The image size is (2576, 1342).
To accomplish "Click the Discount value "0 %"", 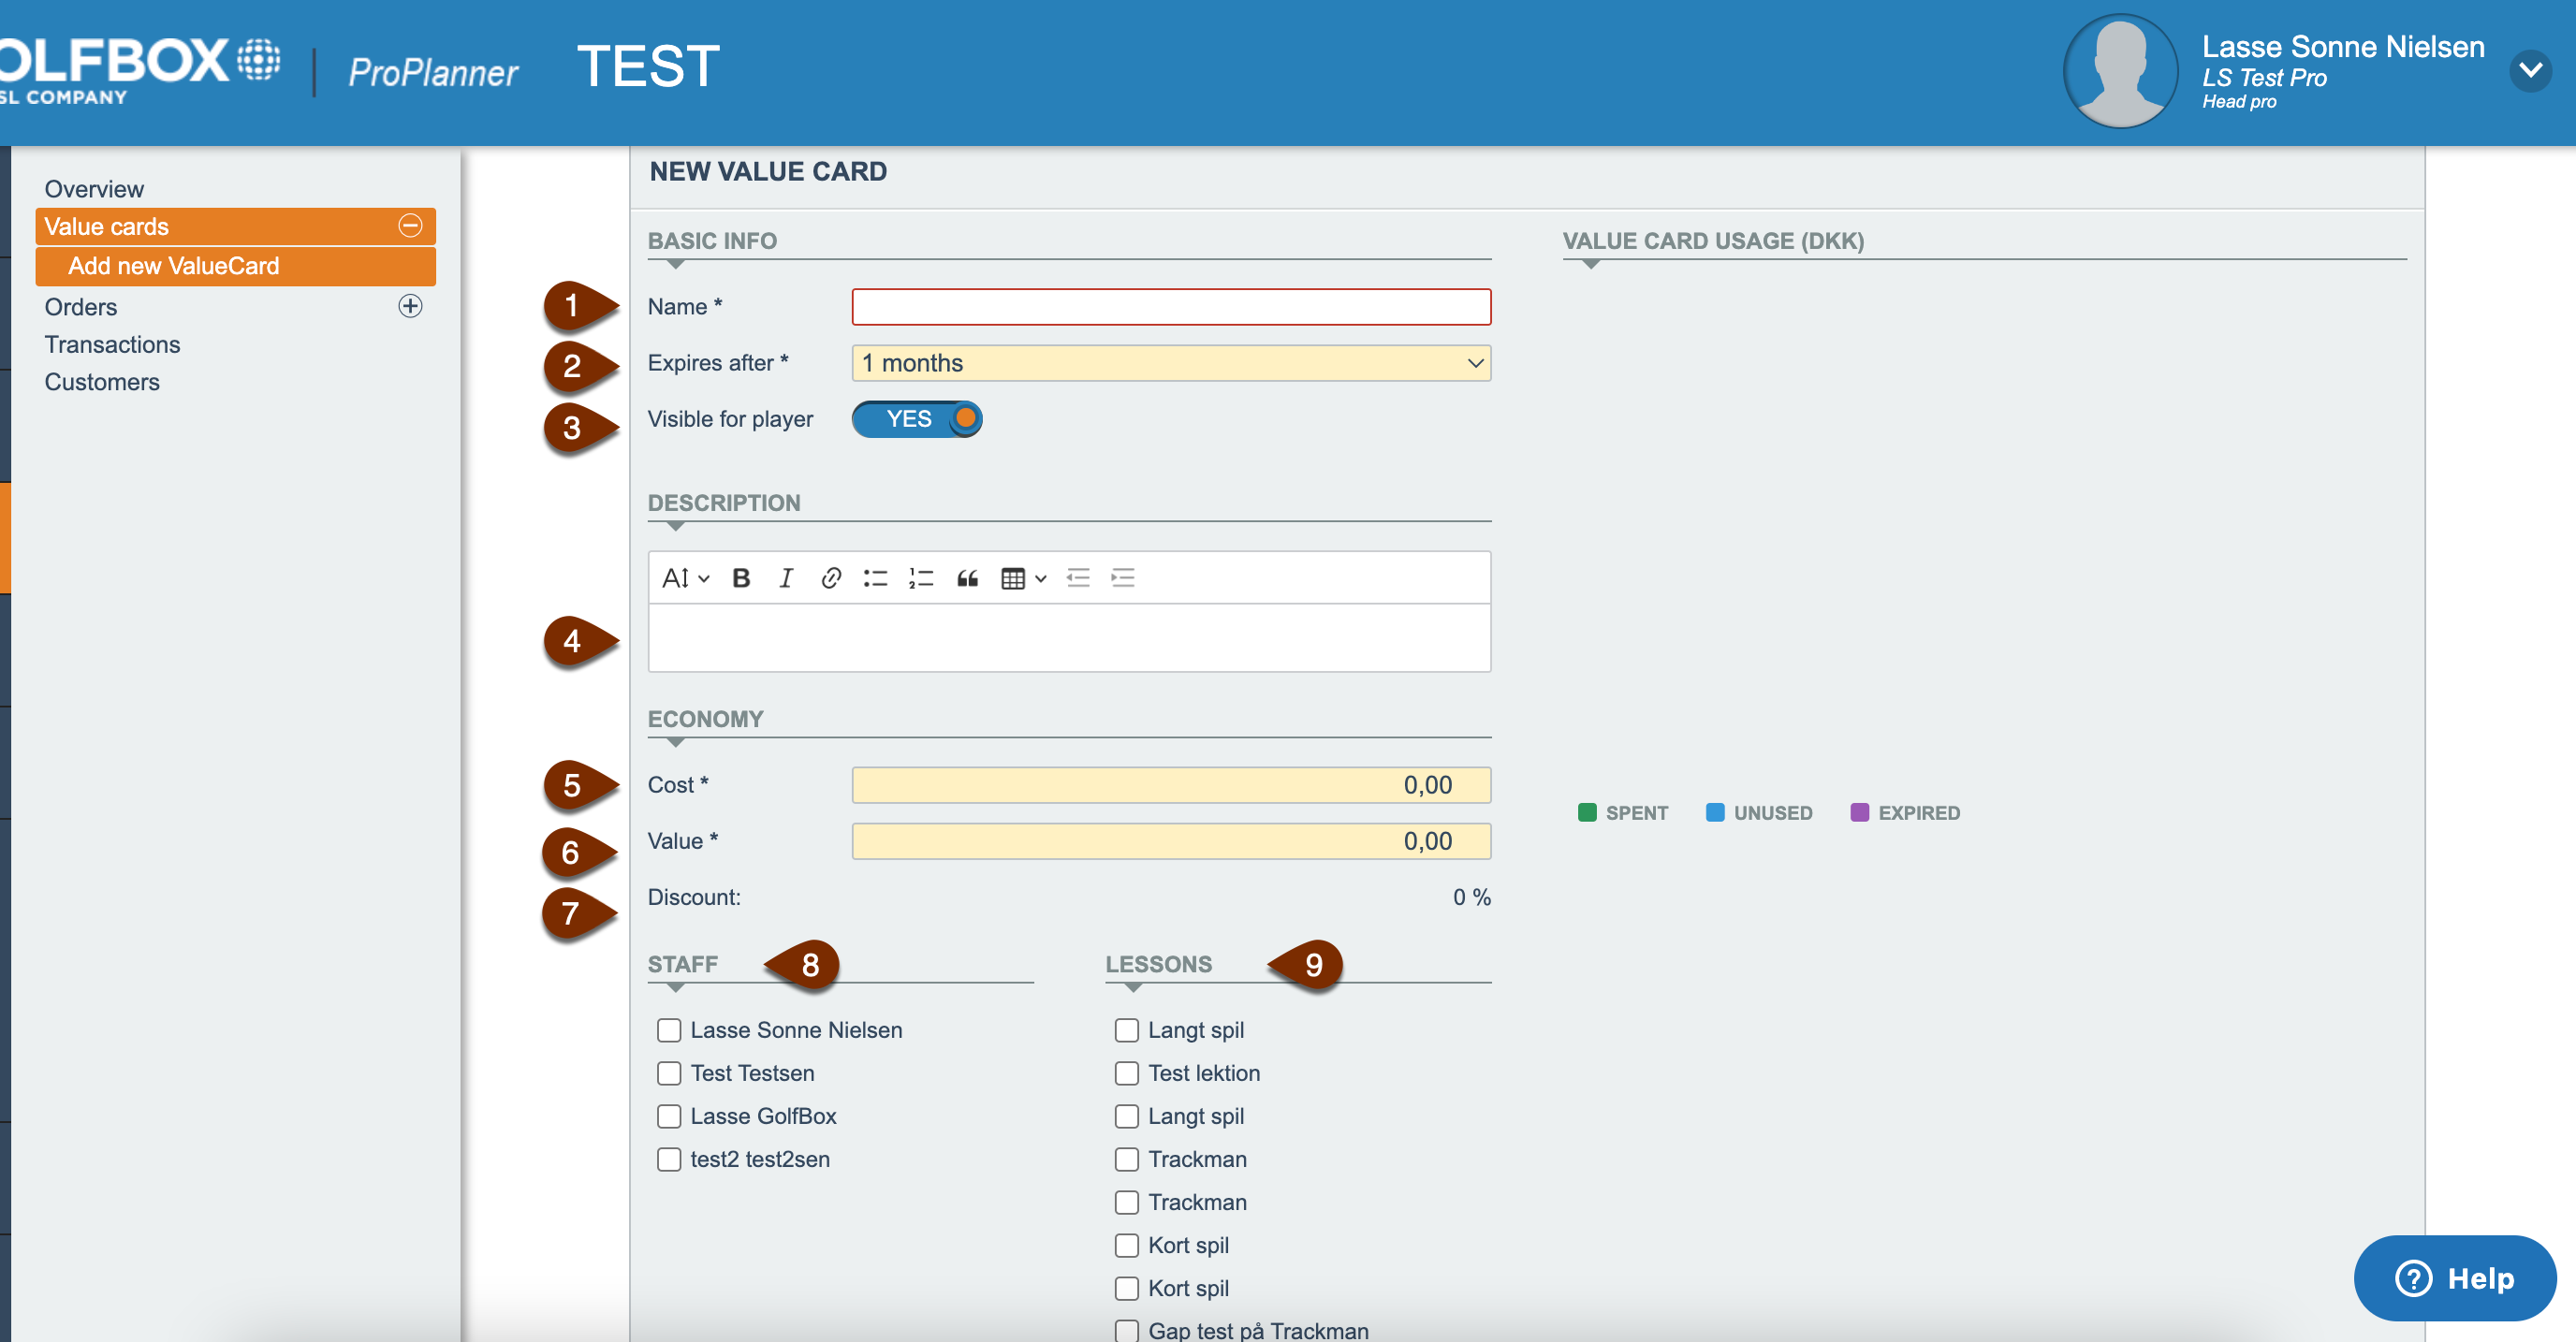I will [x=1472, y=897].
